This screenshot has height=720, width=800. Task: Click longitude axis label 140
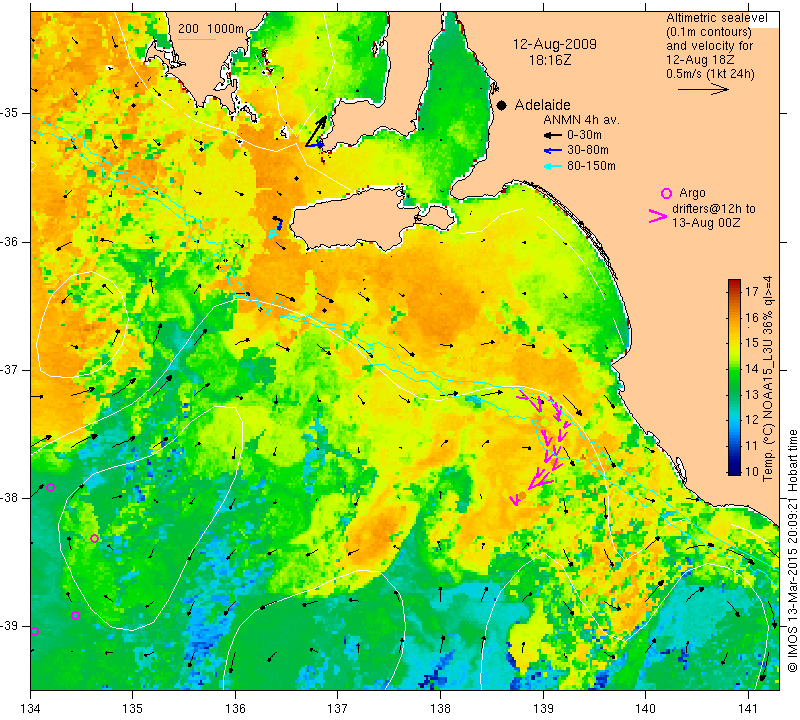[645, 708]
